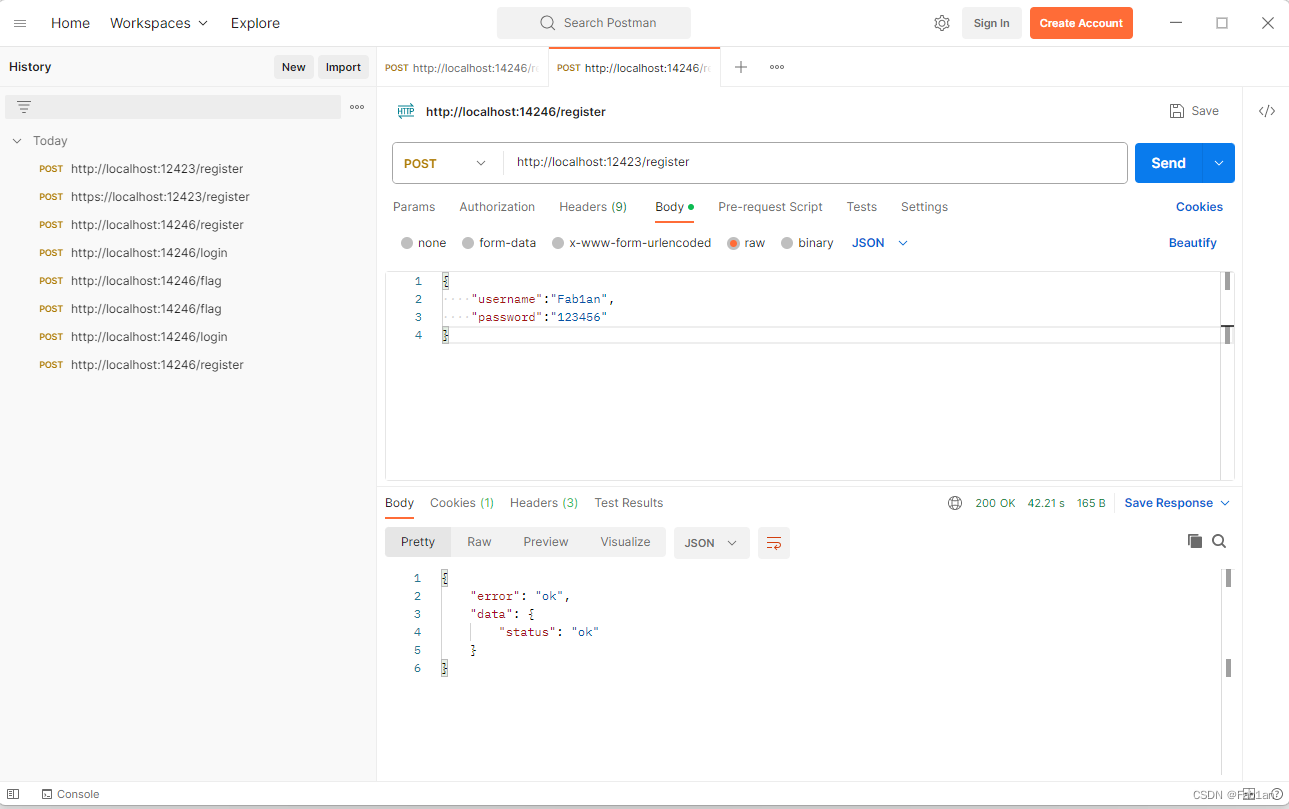This screenshot has width=1289, height=809.
Task: Open the request Settings tab
Action: (x=924, y=207)
